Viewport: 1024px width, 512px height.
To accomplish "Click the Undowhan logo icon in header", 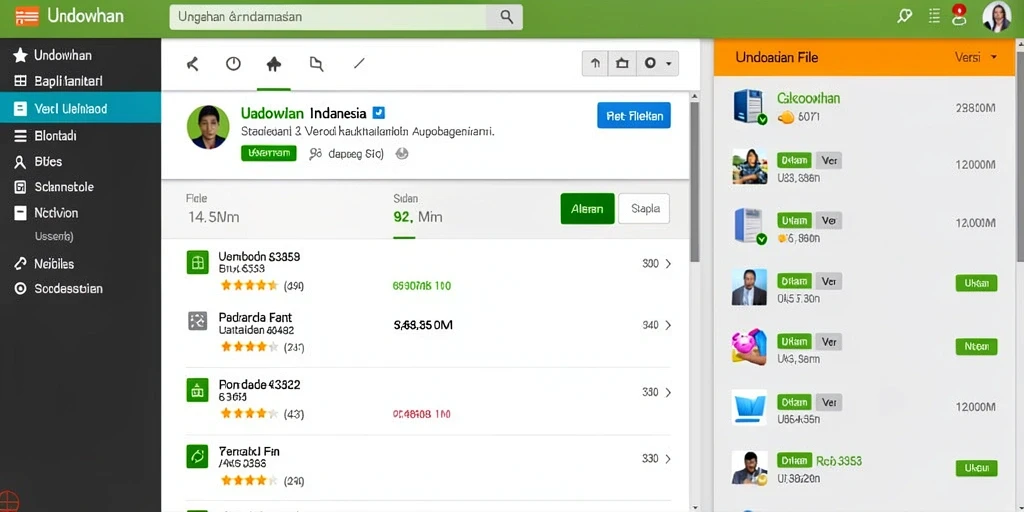I will tap(26, 16).
